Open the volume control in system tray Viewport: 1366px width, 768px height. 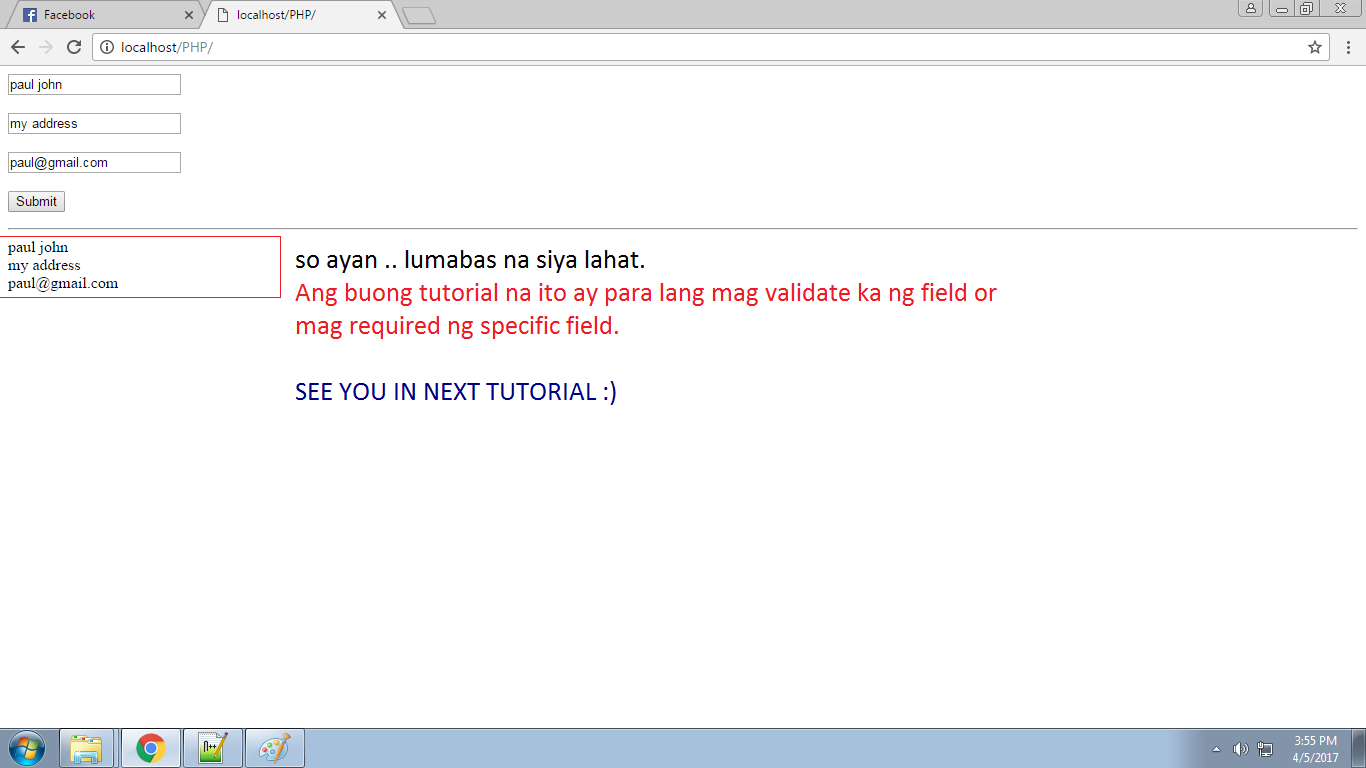click(x=1240, y=748)
